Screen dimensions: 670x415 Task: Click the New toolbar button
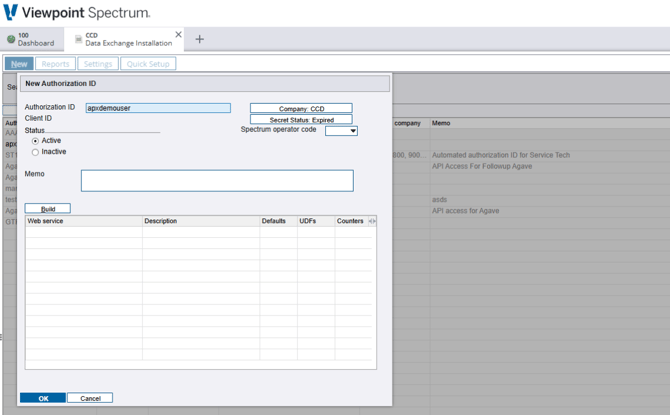(x=19, y=64)
